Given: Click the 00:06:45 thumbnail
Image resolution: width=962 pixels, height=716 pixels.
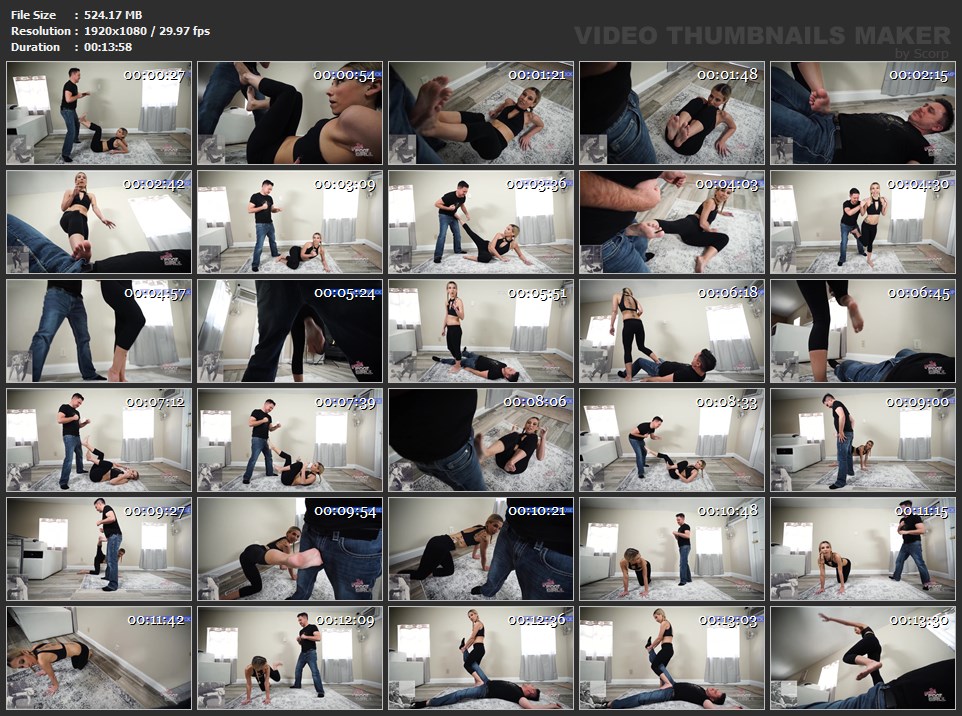Looking at the screenshot, I should point(863,331).
